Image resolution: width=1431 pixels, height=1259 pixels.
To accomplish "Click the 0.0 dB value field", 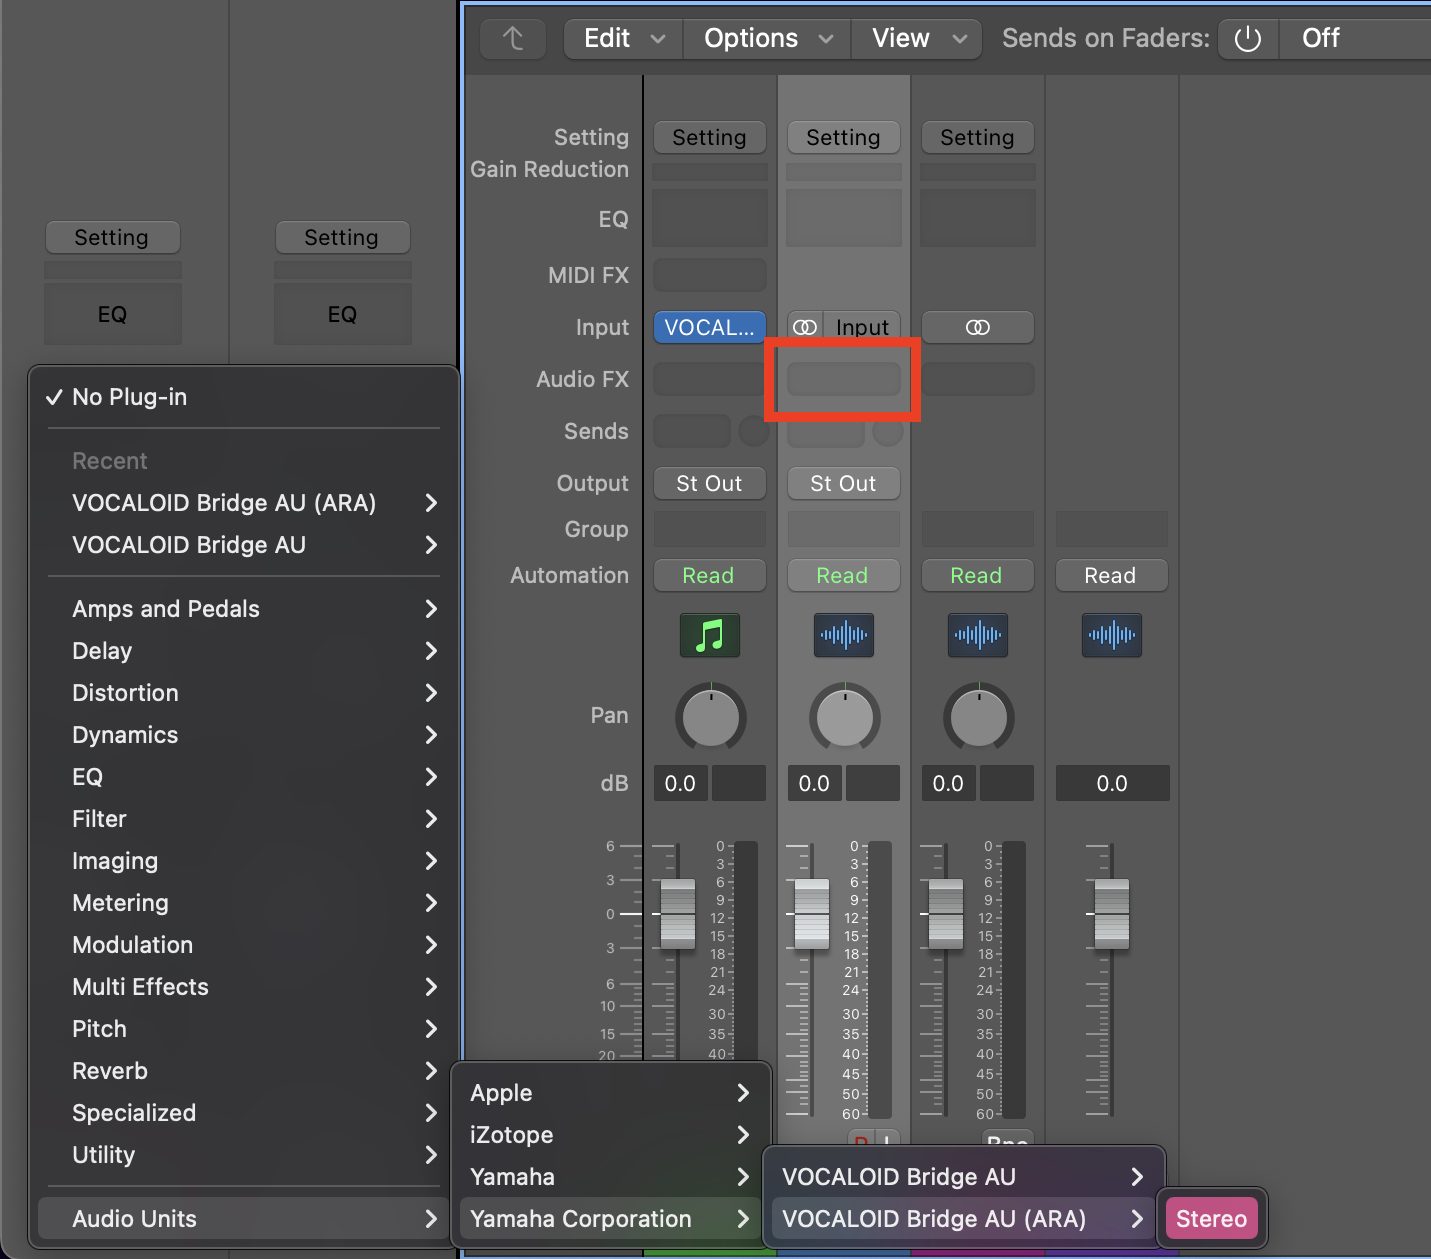I will (680, 783).
